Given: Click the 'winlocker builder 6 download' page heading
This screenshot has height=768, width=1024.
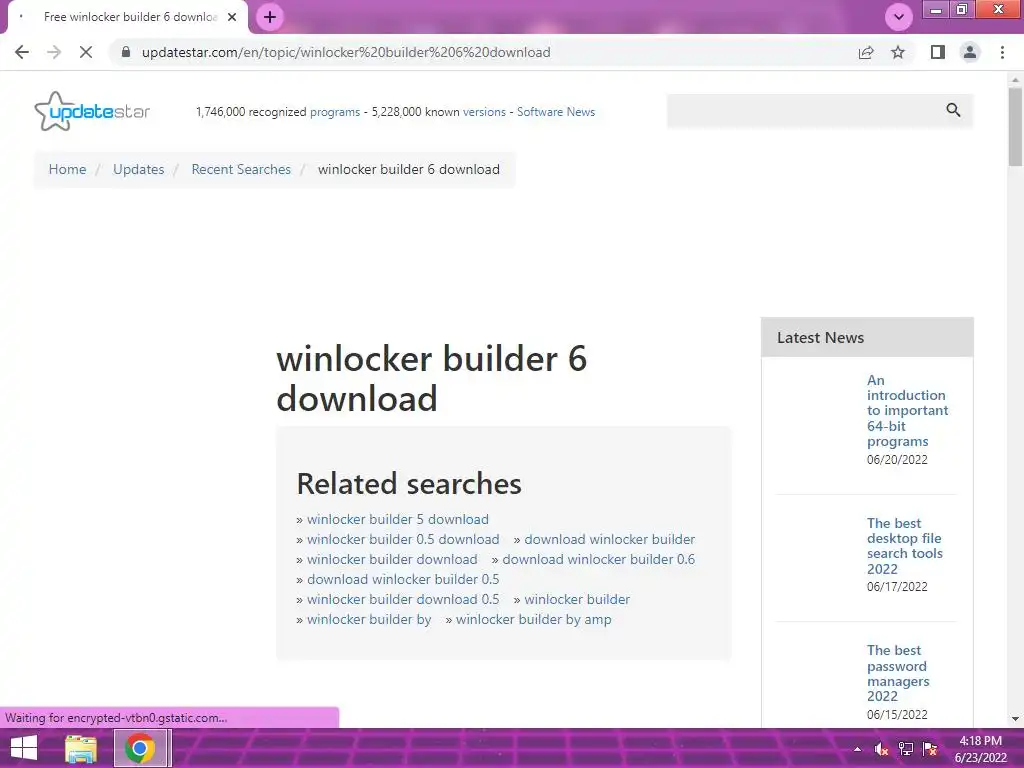Looking at the screenshot, I should (x=432, y=378).
